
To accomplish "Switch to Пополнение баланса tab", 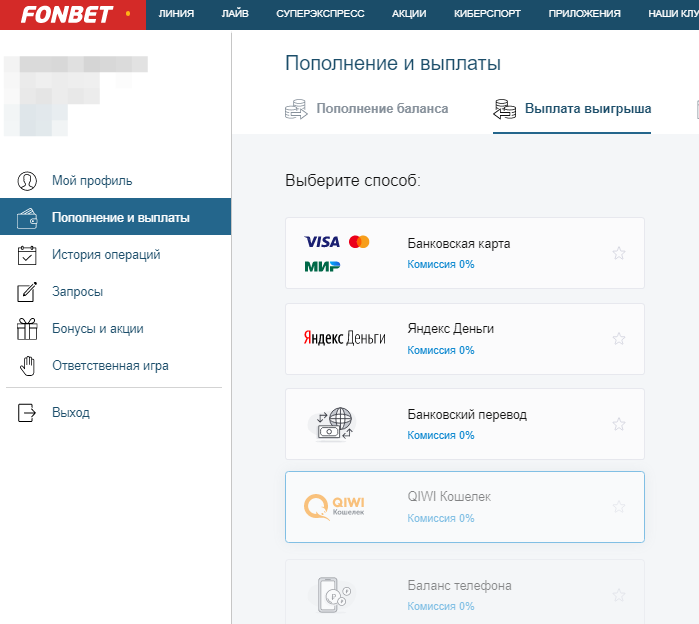I will (382, 108).
